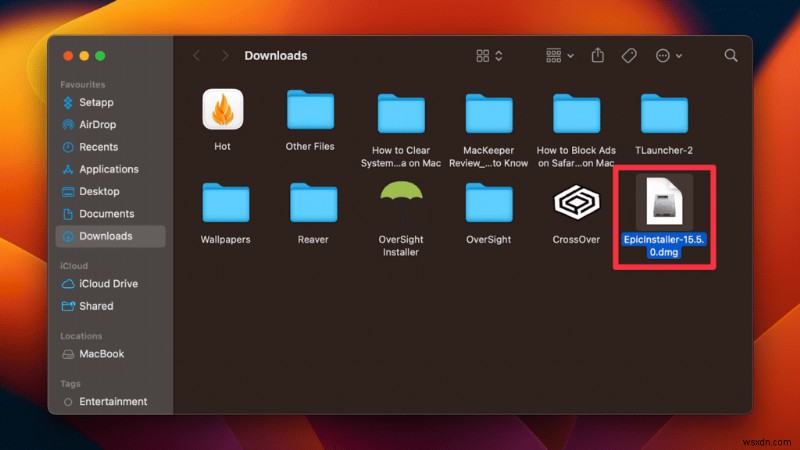Click the "OverSight Installer" name label
The image size is (800, 450).
click(401, 246)
